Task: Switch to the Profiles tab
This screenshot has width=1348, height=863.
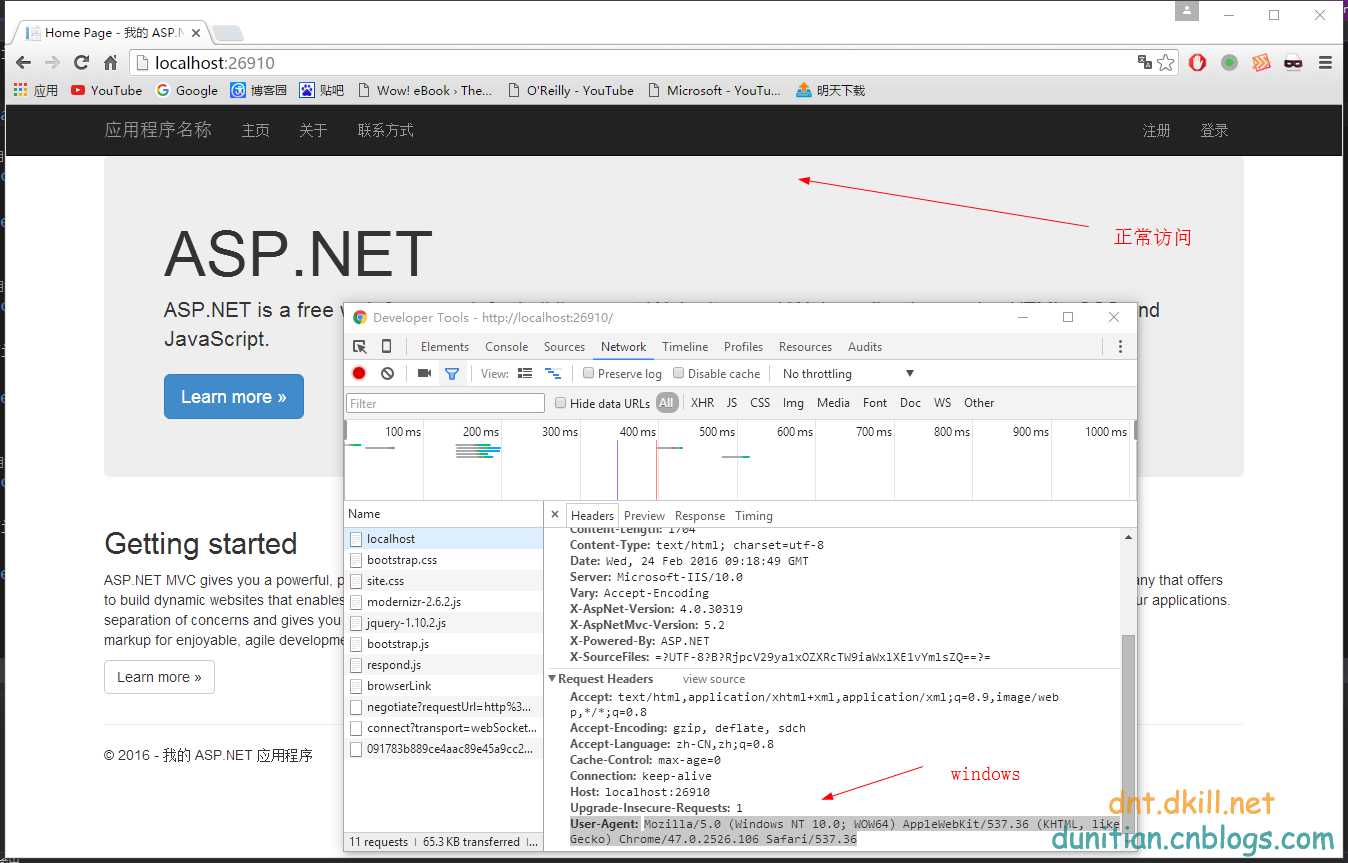Action: (x=743, y=346)
